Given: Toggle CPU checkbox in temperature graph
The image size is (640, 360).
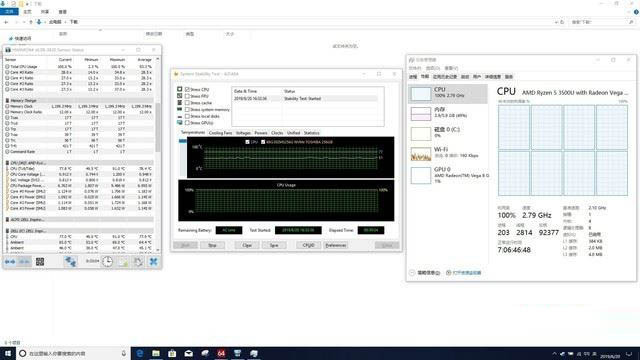Looking at the screenshot, I should pos(247,142).
